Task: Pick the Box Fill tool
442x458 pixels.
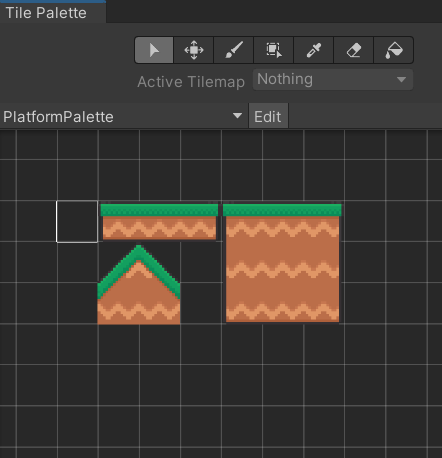Action: tap(274, 50)
